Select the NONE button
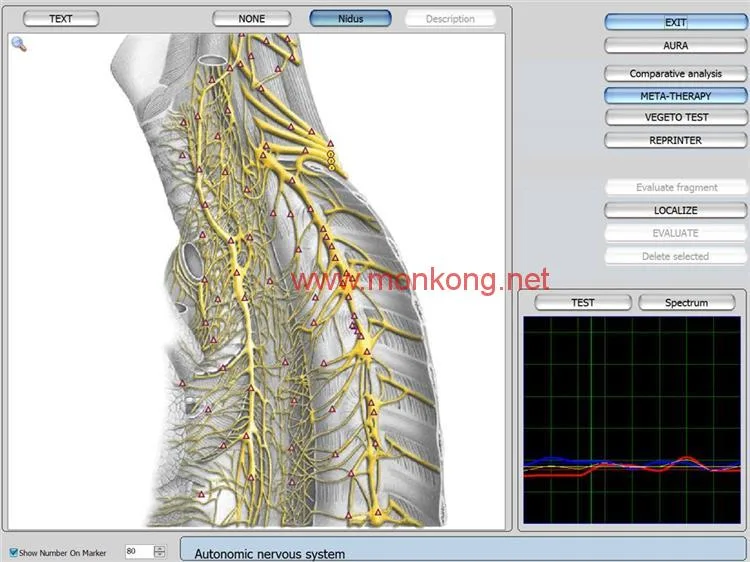Viewport: 750px width, 562px height. 252,19
